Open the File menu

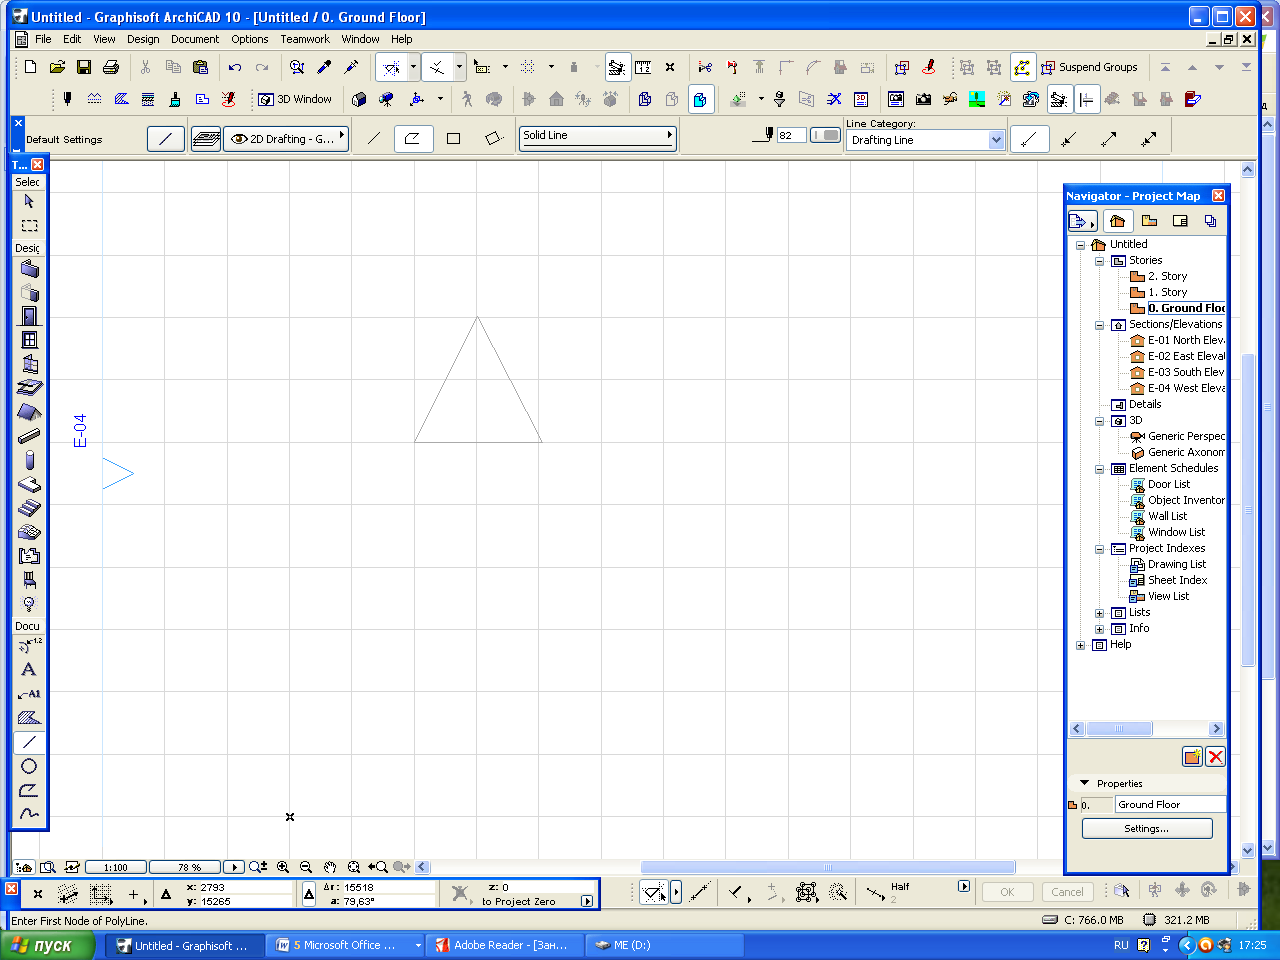click(43, 39)
